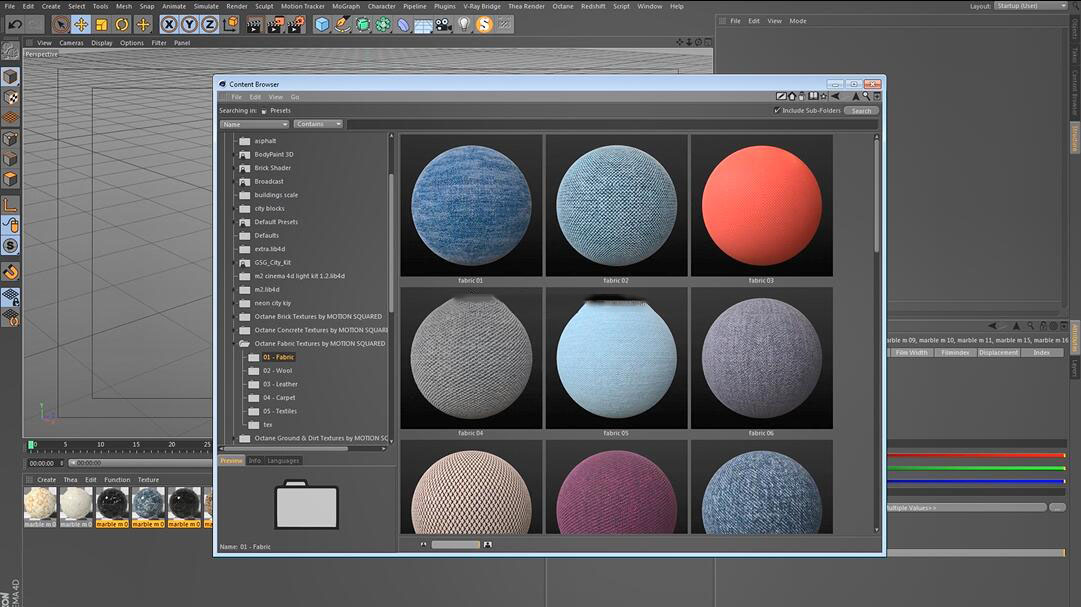1081x607 pixels.
Task: Enable Axis mode L-shaped icon
Action: [10, 205]
